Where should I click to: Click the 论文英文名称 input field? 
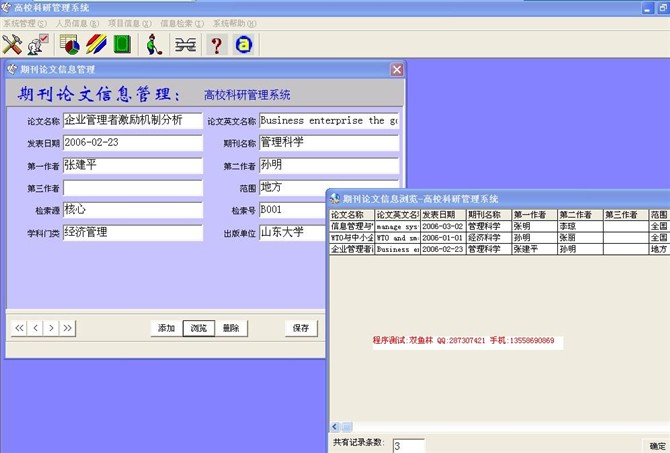click(x=329, y=121)
